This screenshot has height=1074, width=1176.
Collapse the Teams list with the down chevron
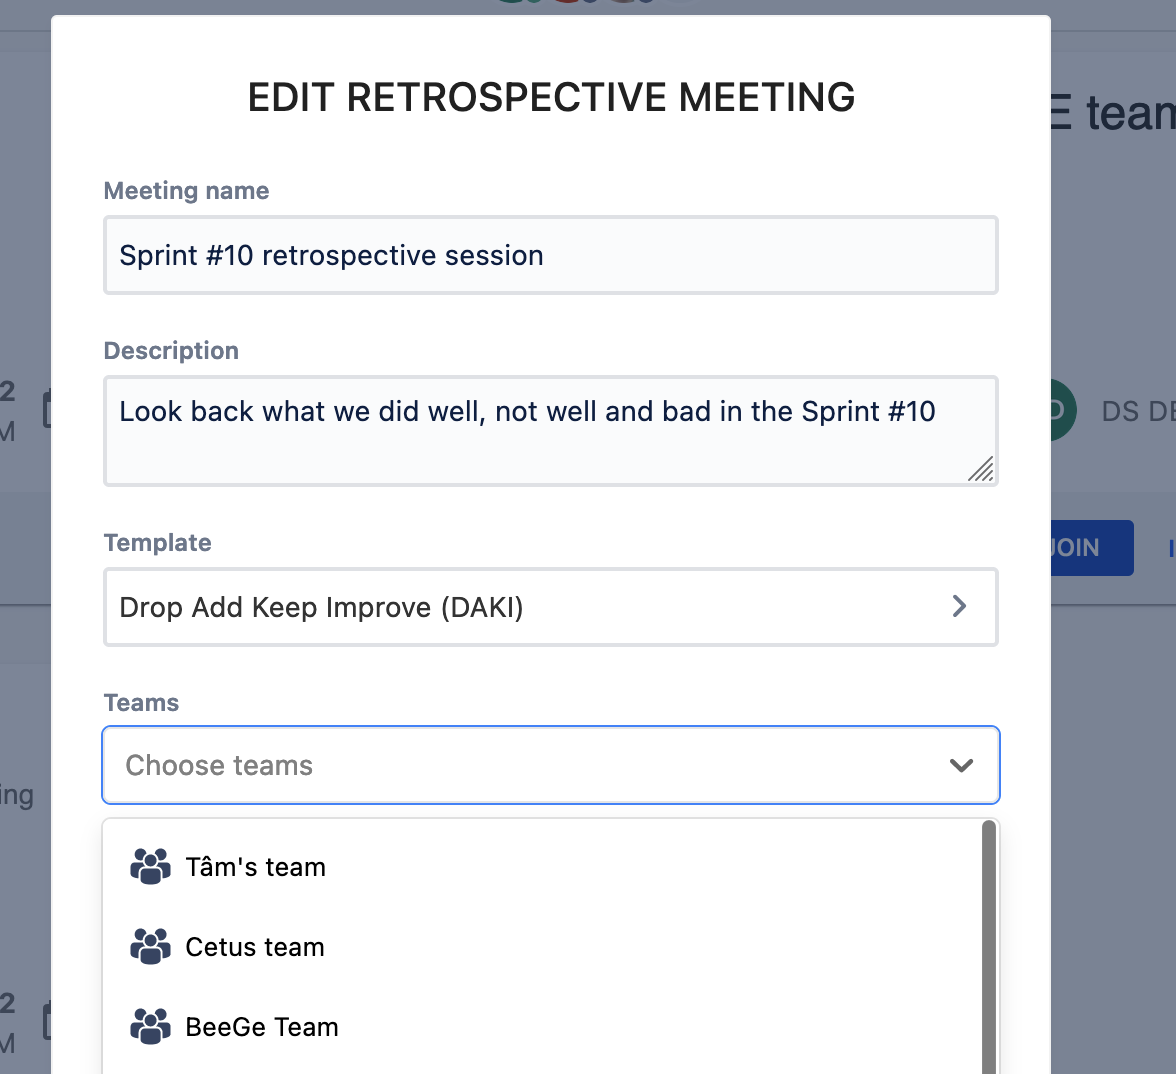click(961, 765)
